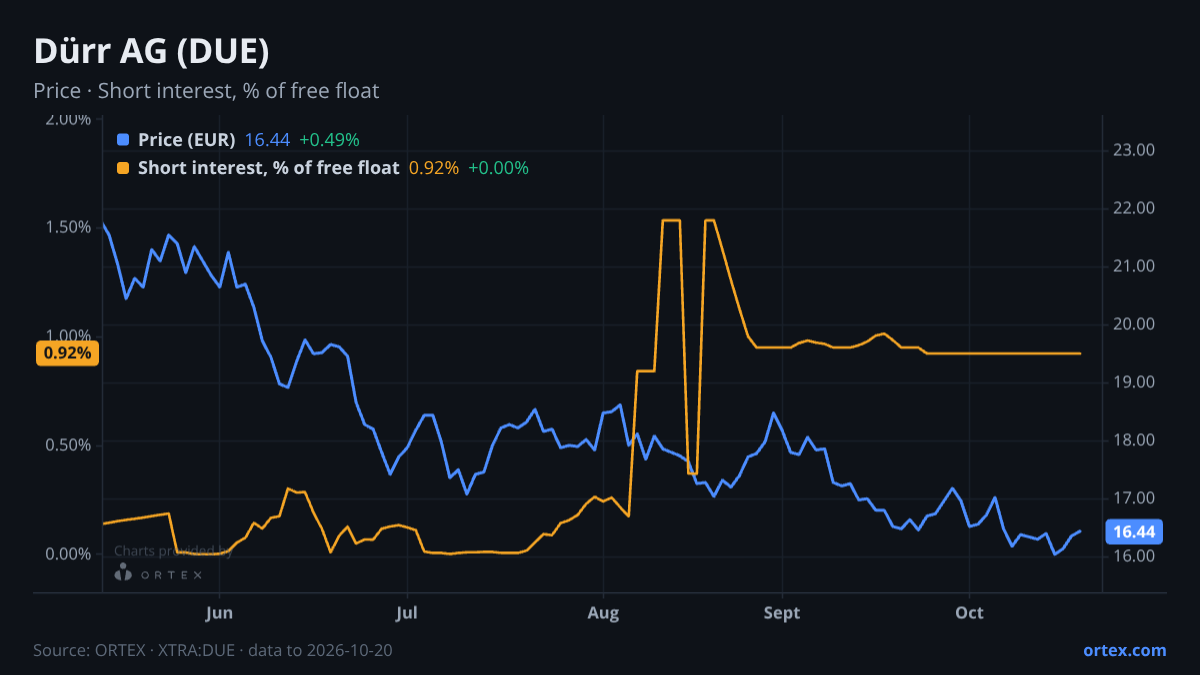Screen dimensions: 1200x675
Task: Click the 23.00 right axis label
Action: click(x=1134, y=150)
